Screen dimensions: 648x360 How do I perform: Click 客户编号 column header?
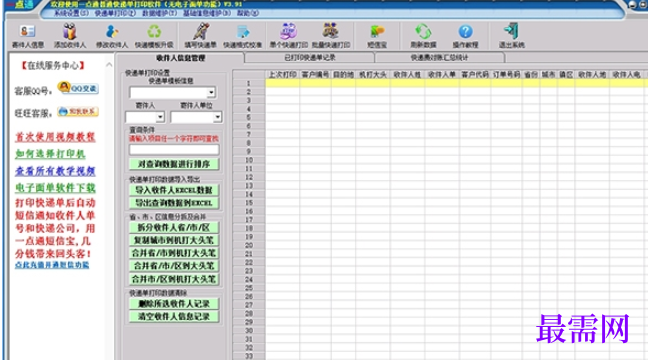pos(315,75)
